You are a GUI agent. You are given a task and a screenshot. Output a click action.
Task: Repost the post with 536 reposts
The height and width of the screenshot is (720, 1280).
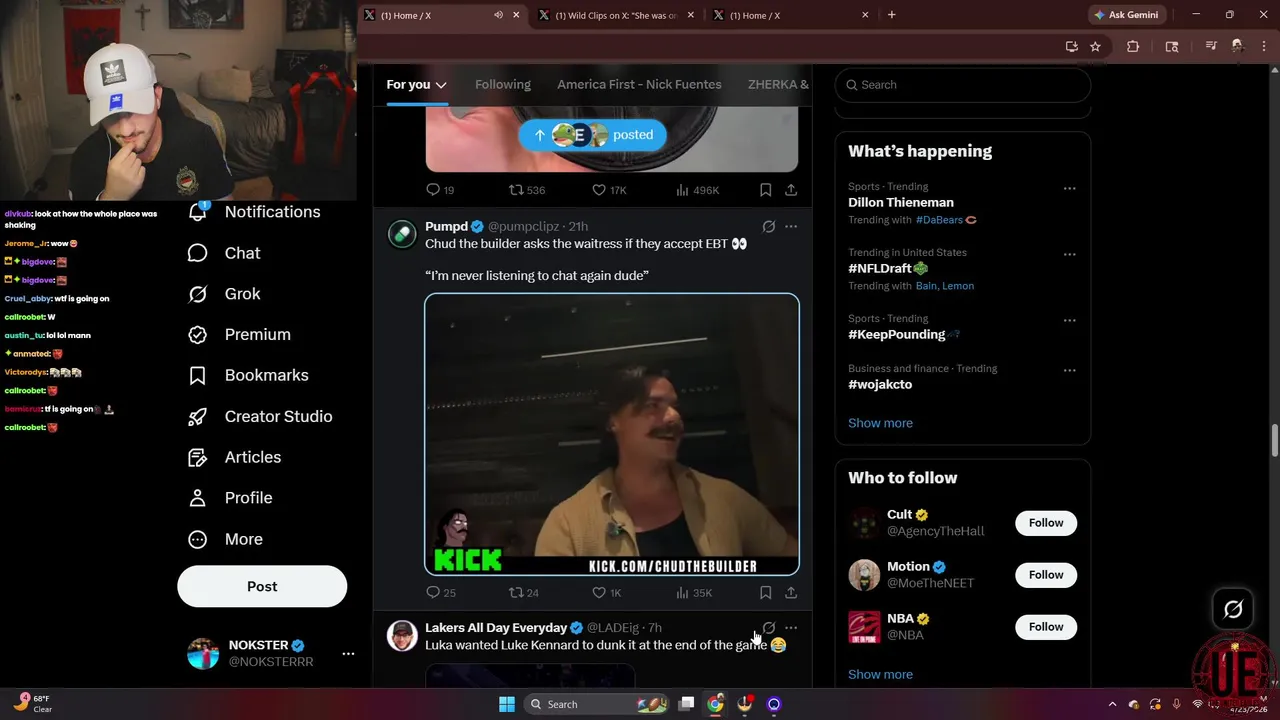click(x=527, y=190)
